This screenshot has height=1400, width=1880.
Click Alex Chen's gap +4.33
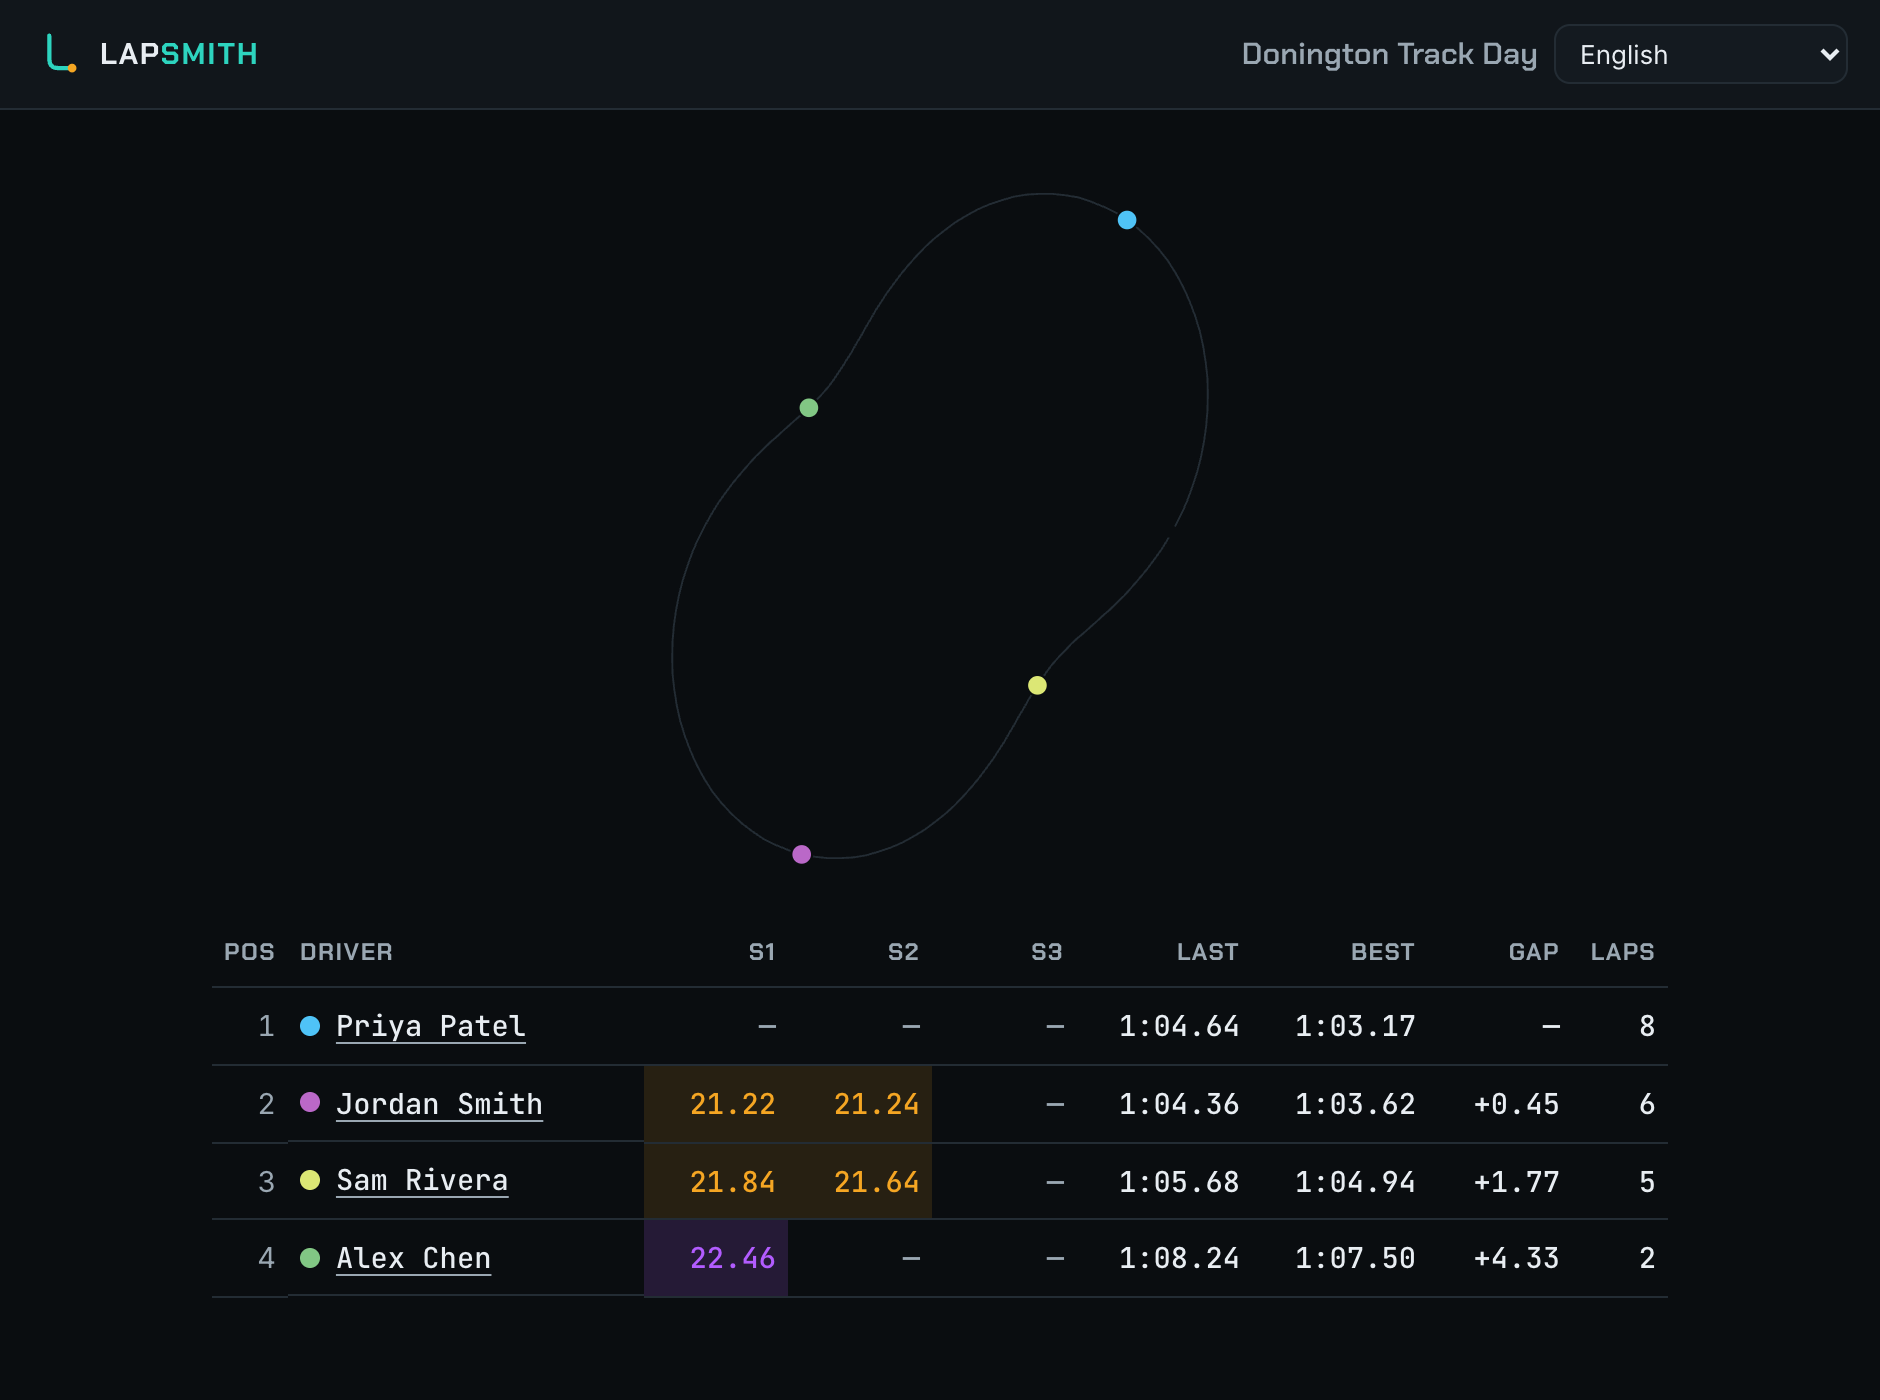pos(1516,1258)
